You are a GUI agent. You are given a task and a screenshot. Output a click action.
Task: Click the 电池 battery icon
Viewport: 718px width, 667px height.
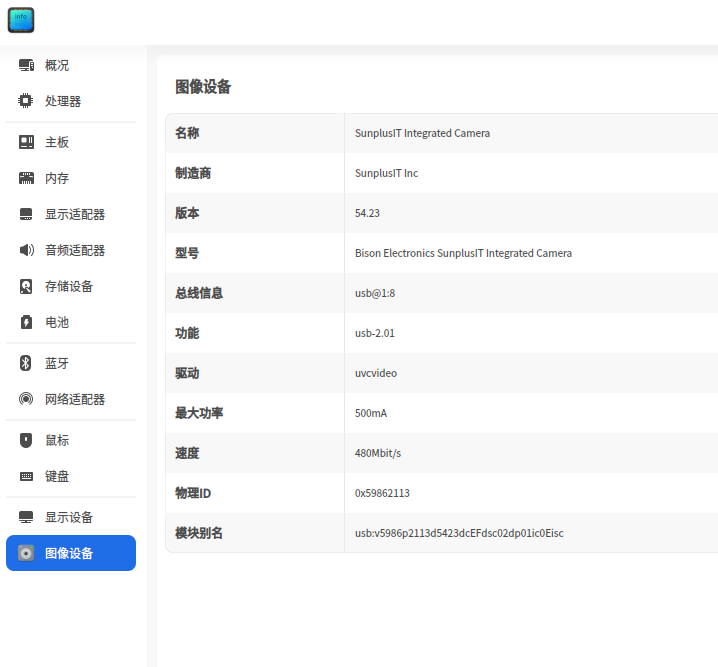pos(26,322)
